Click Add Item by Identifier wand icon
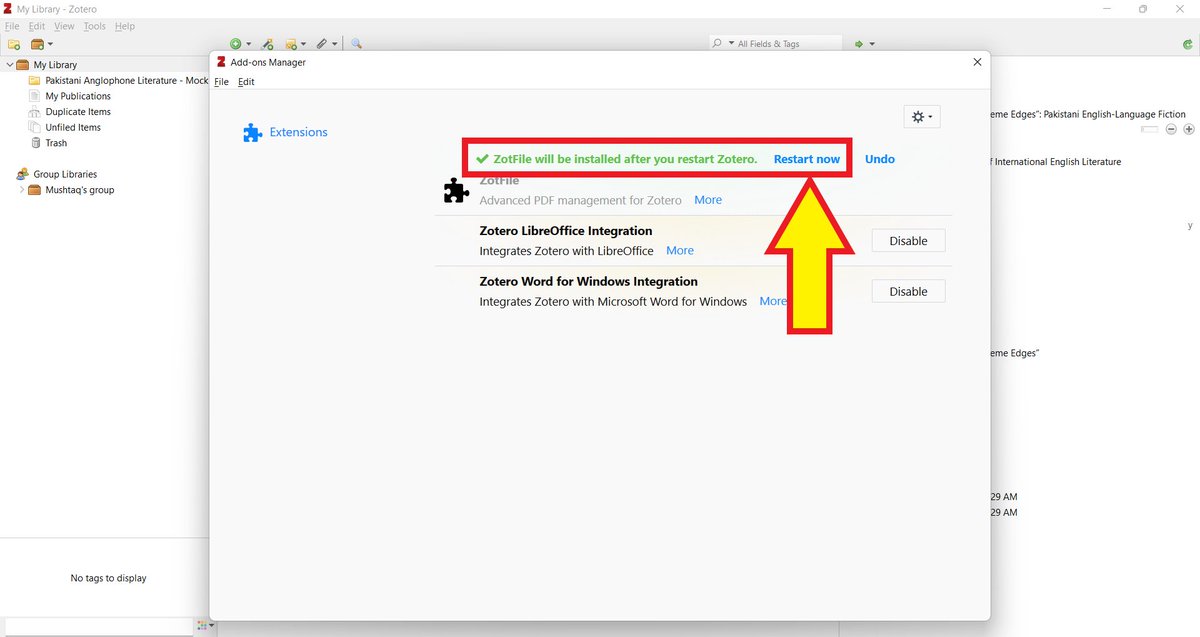 pos(268,44)
